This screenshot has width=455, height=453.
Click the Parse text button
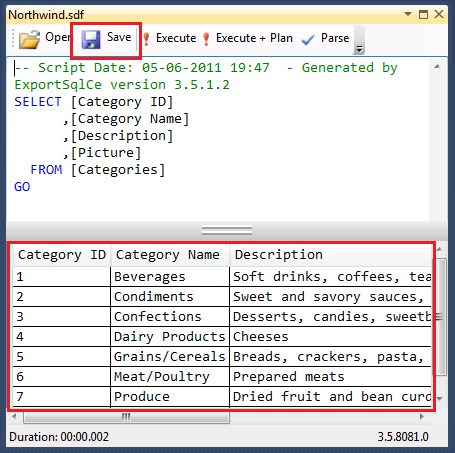[335, 38]
